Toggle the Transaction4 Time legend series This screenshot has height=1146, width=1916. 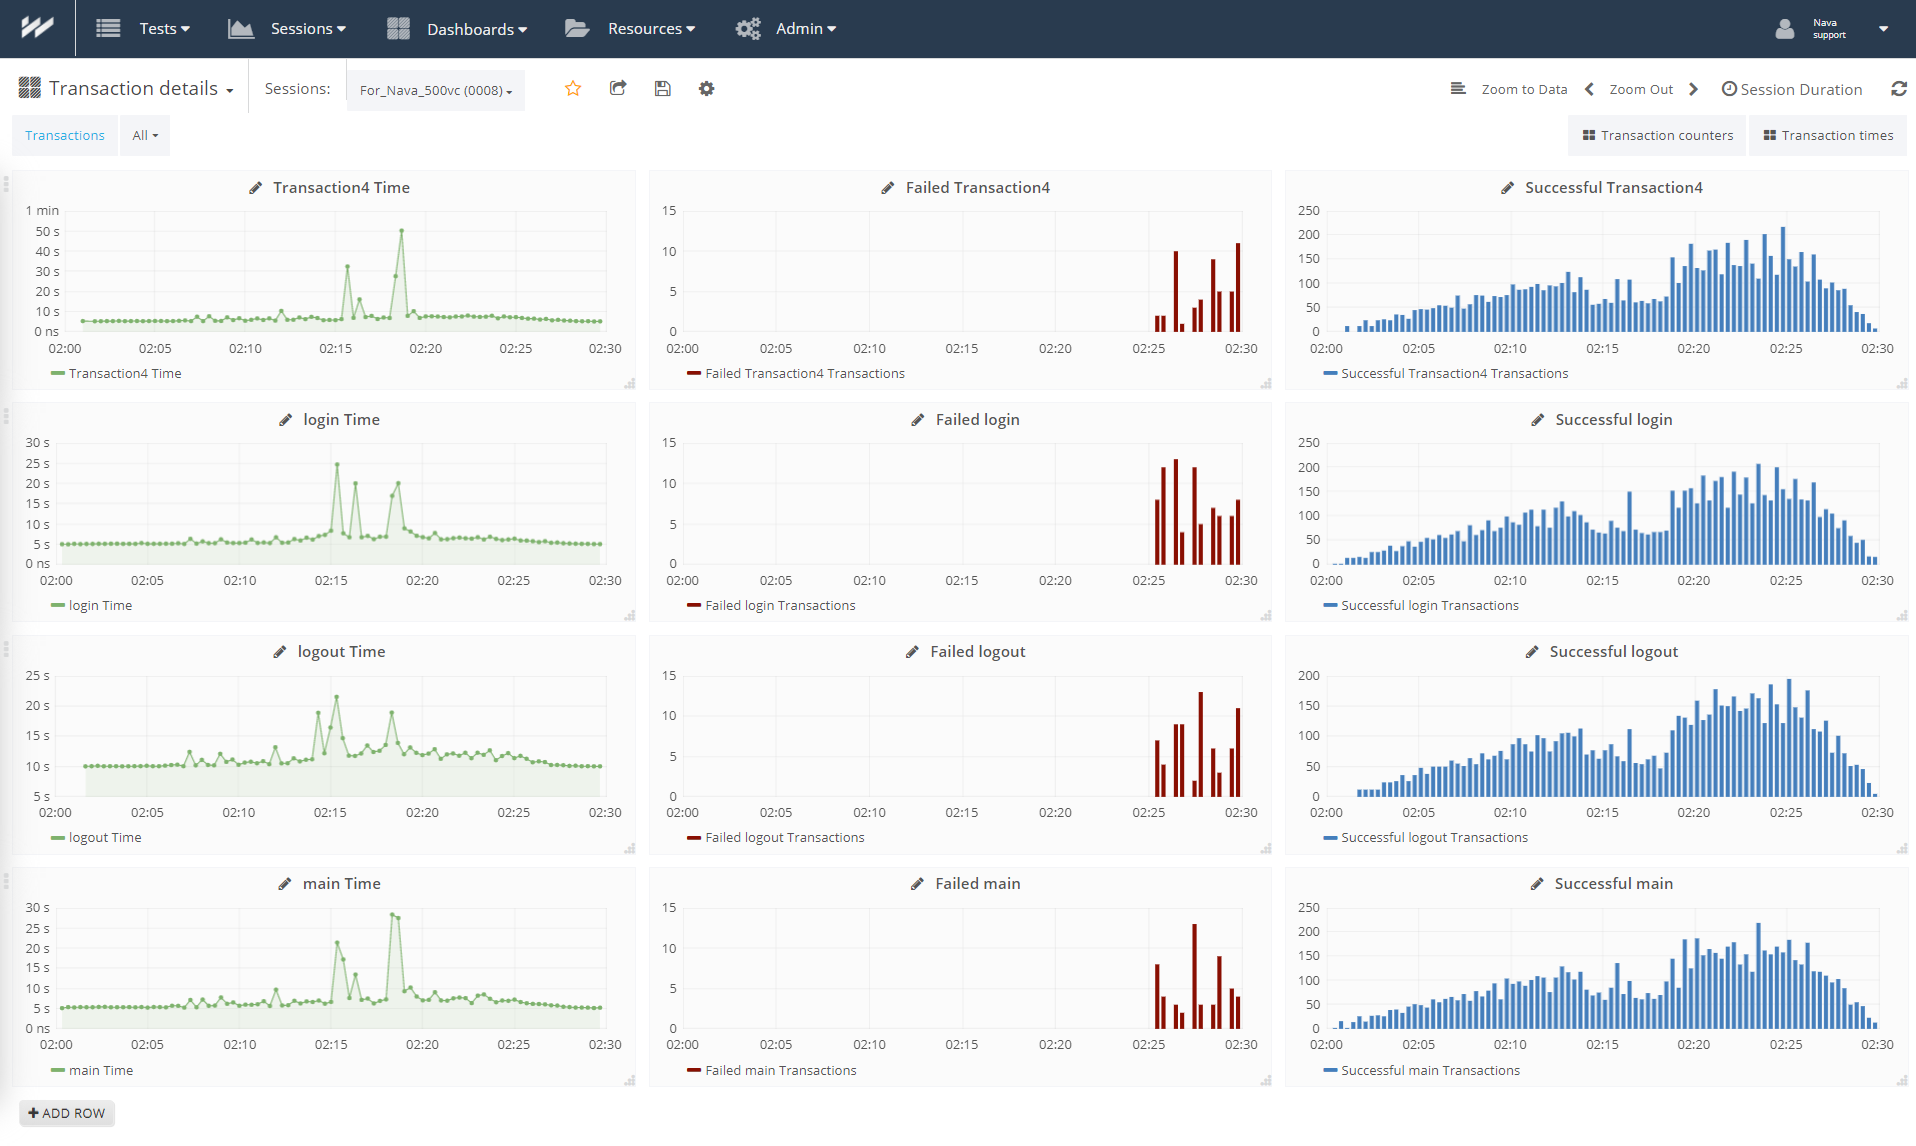tap(124, 374)
